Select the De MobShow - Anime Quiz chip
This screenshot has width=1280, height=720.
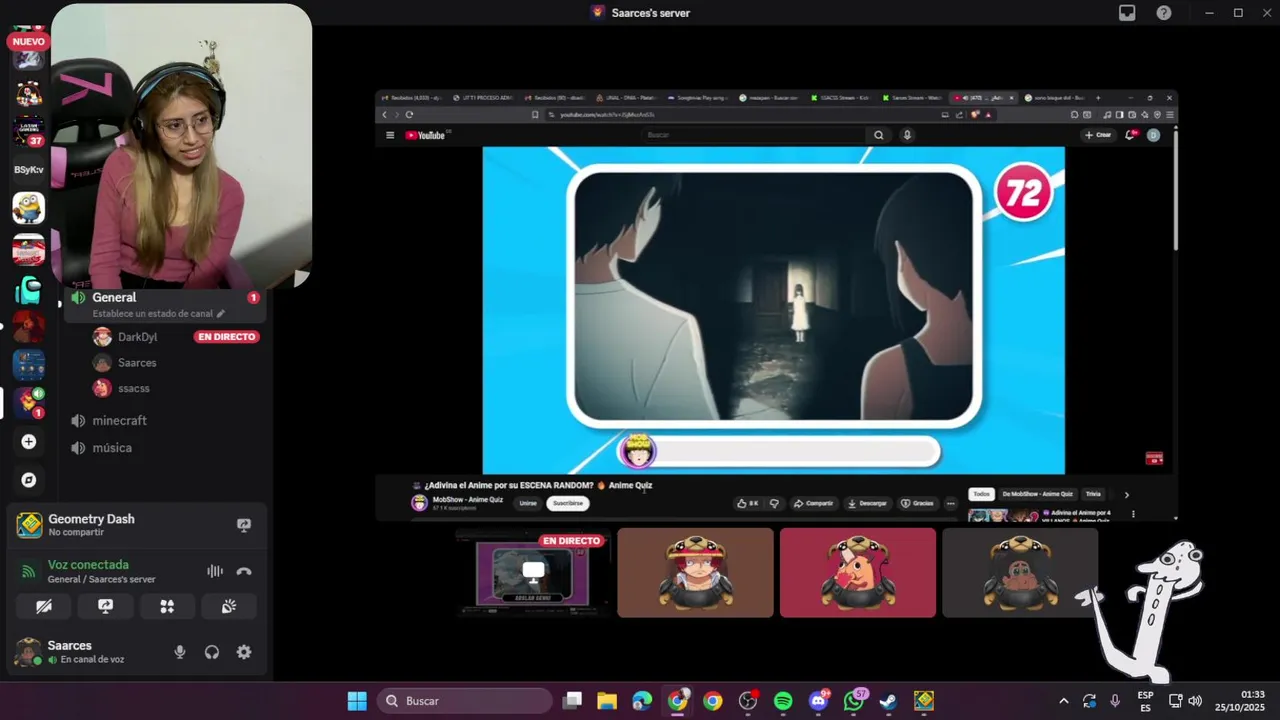click(x=1038, y=494)
